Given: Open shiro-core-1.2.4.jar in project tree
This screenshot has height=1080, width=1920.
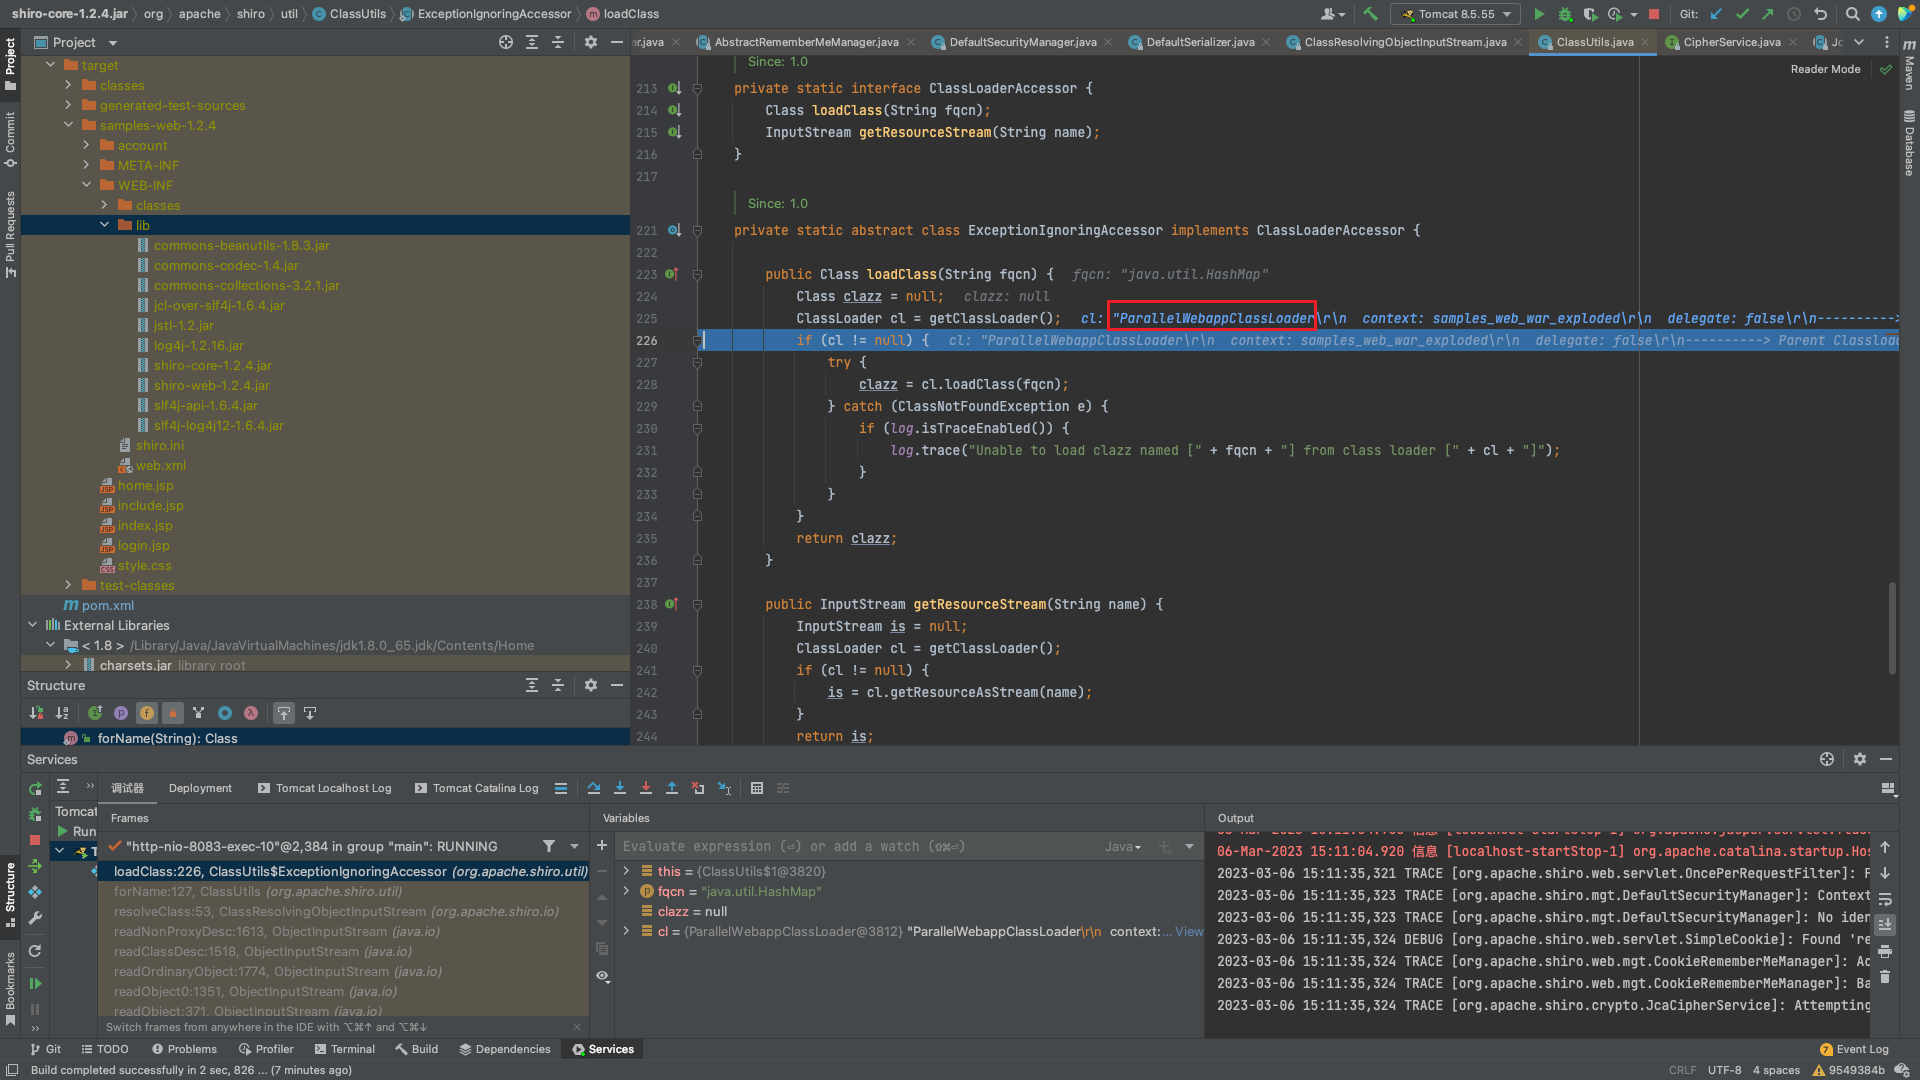Looking at the screenshot, I should (x=212, y=365).
